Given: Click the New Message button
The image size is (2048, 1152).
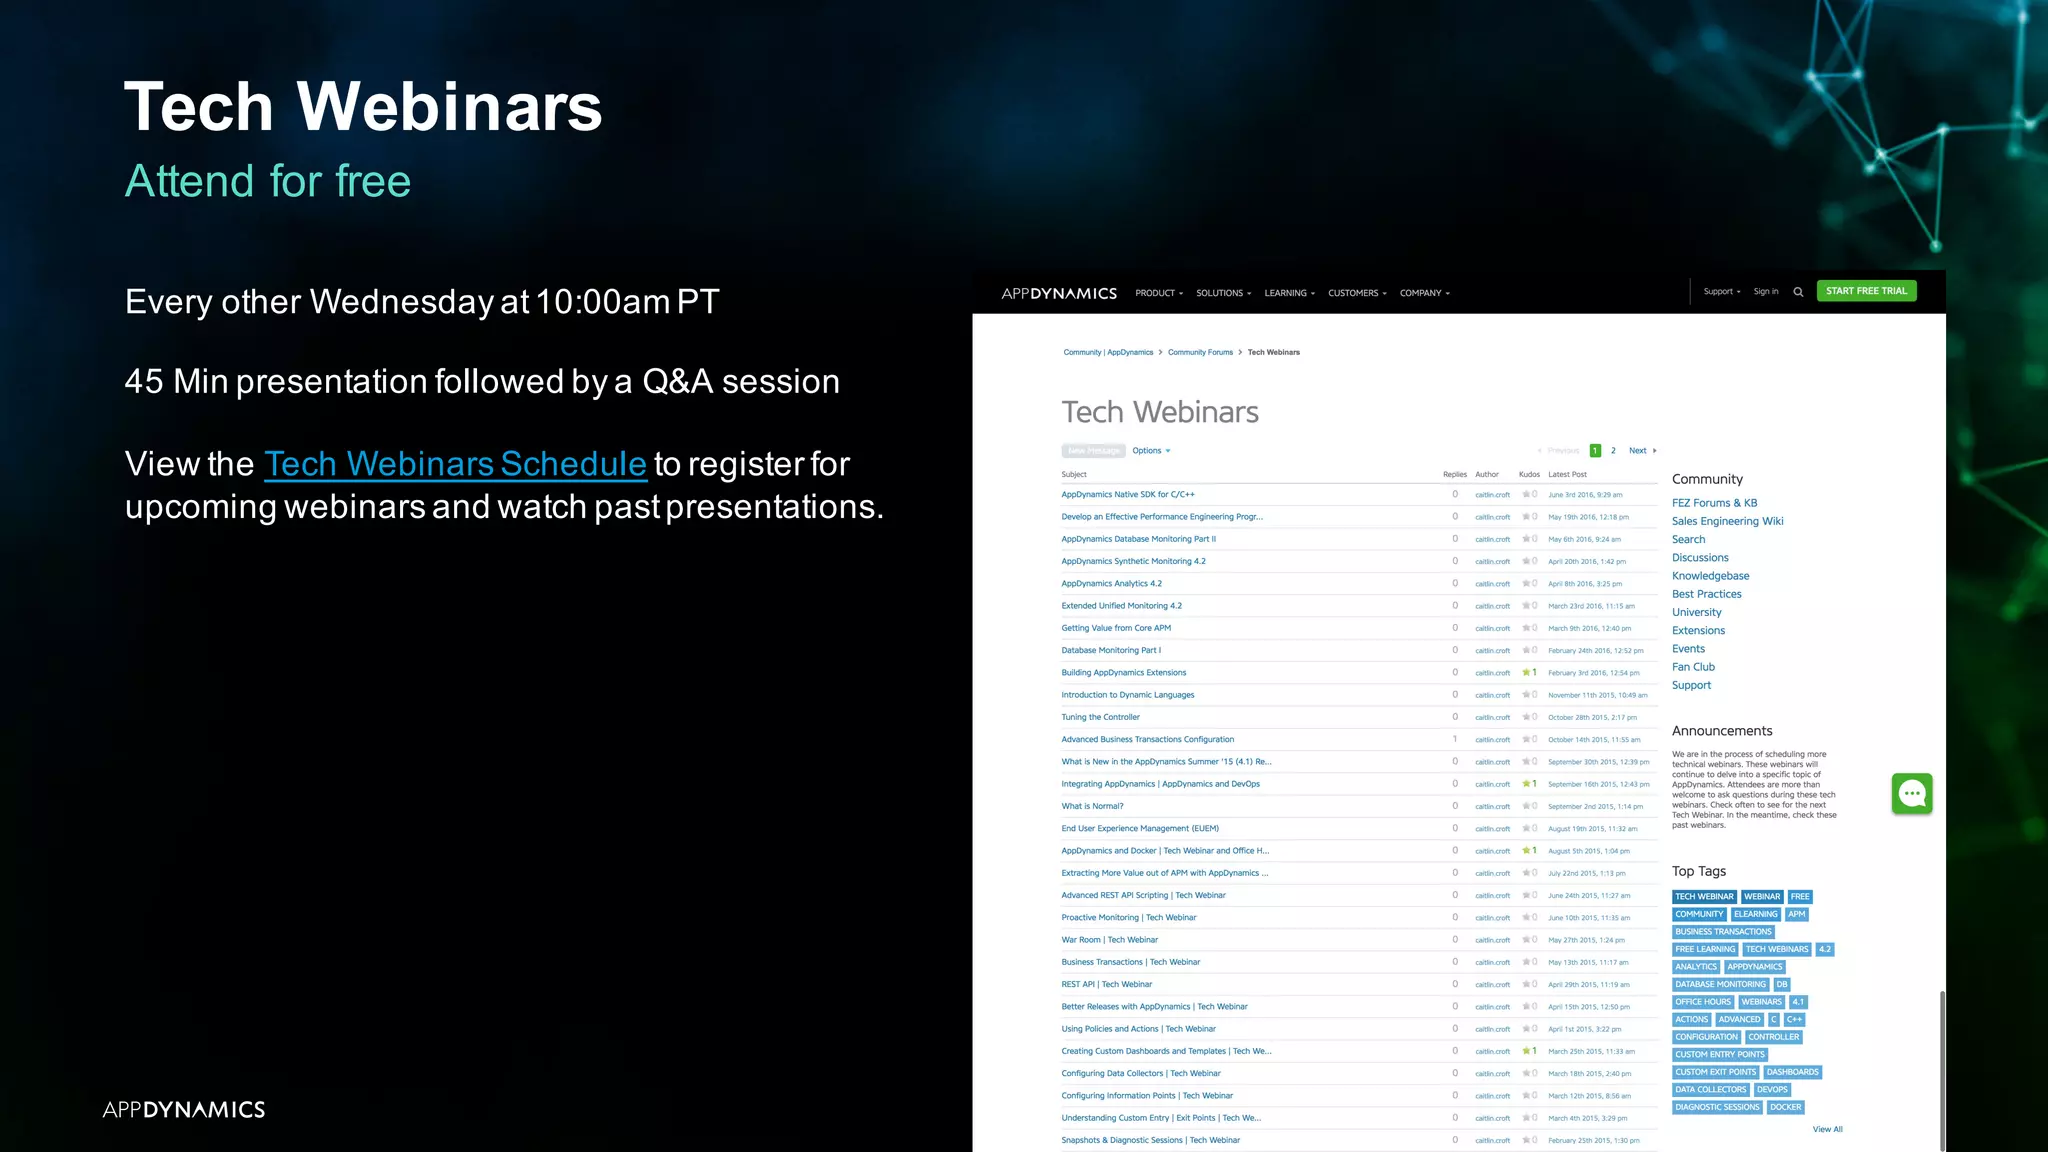Looking at the screenshot, I should point(1093,451).
